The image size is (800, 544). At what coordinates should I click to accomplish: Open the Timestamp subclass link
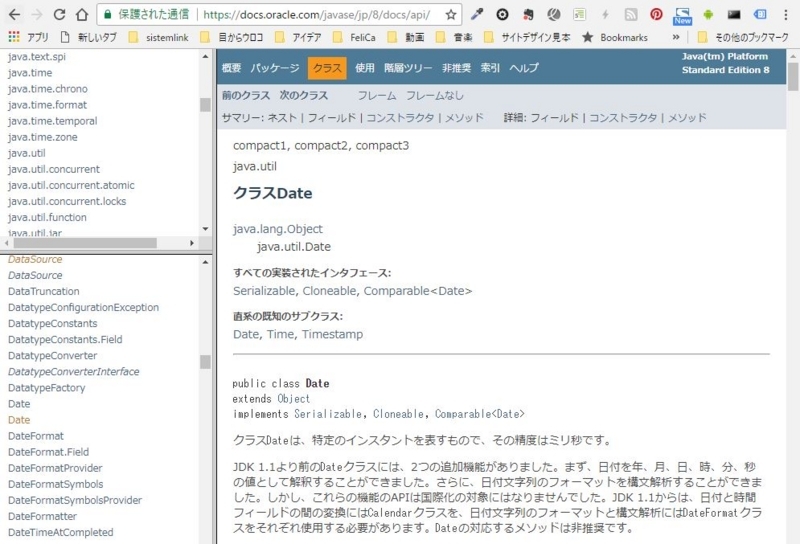pos(332,334)
